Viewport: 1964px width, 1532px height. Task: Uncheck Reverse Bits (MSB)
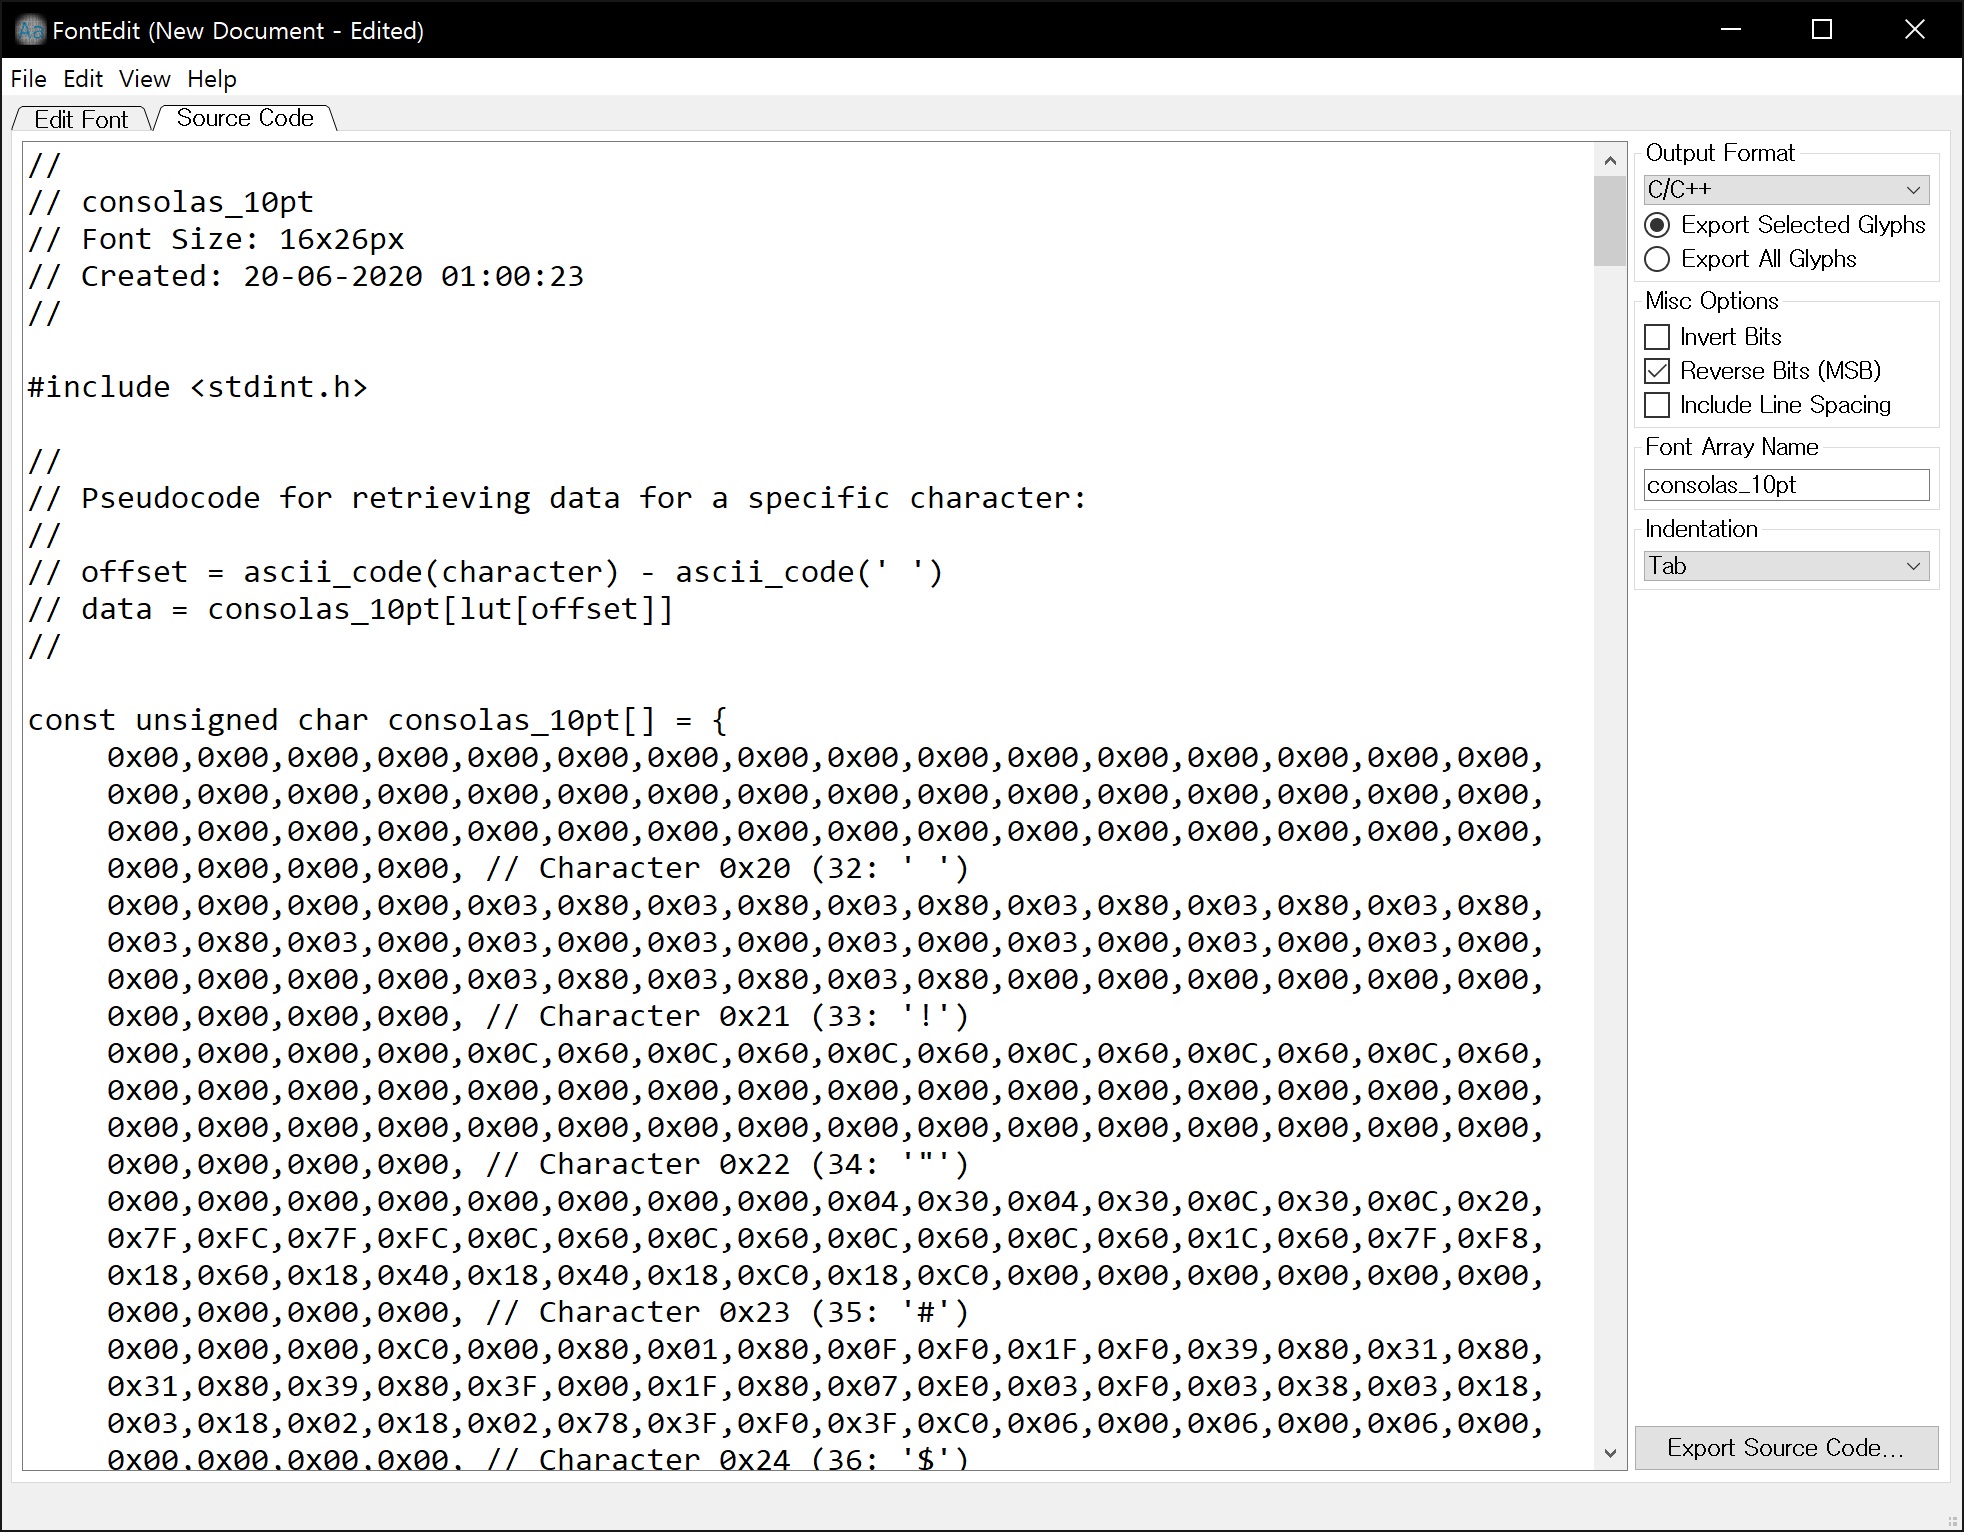[x=1657, y=371]
